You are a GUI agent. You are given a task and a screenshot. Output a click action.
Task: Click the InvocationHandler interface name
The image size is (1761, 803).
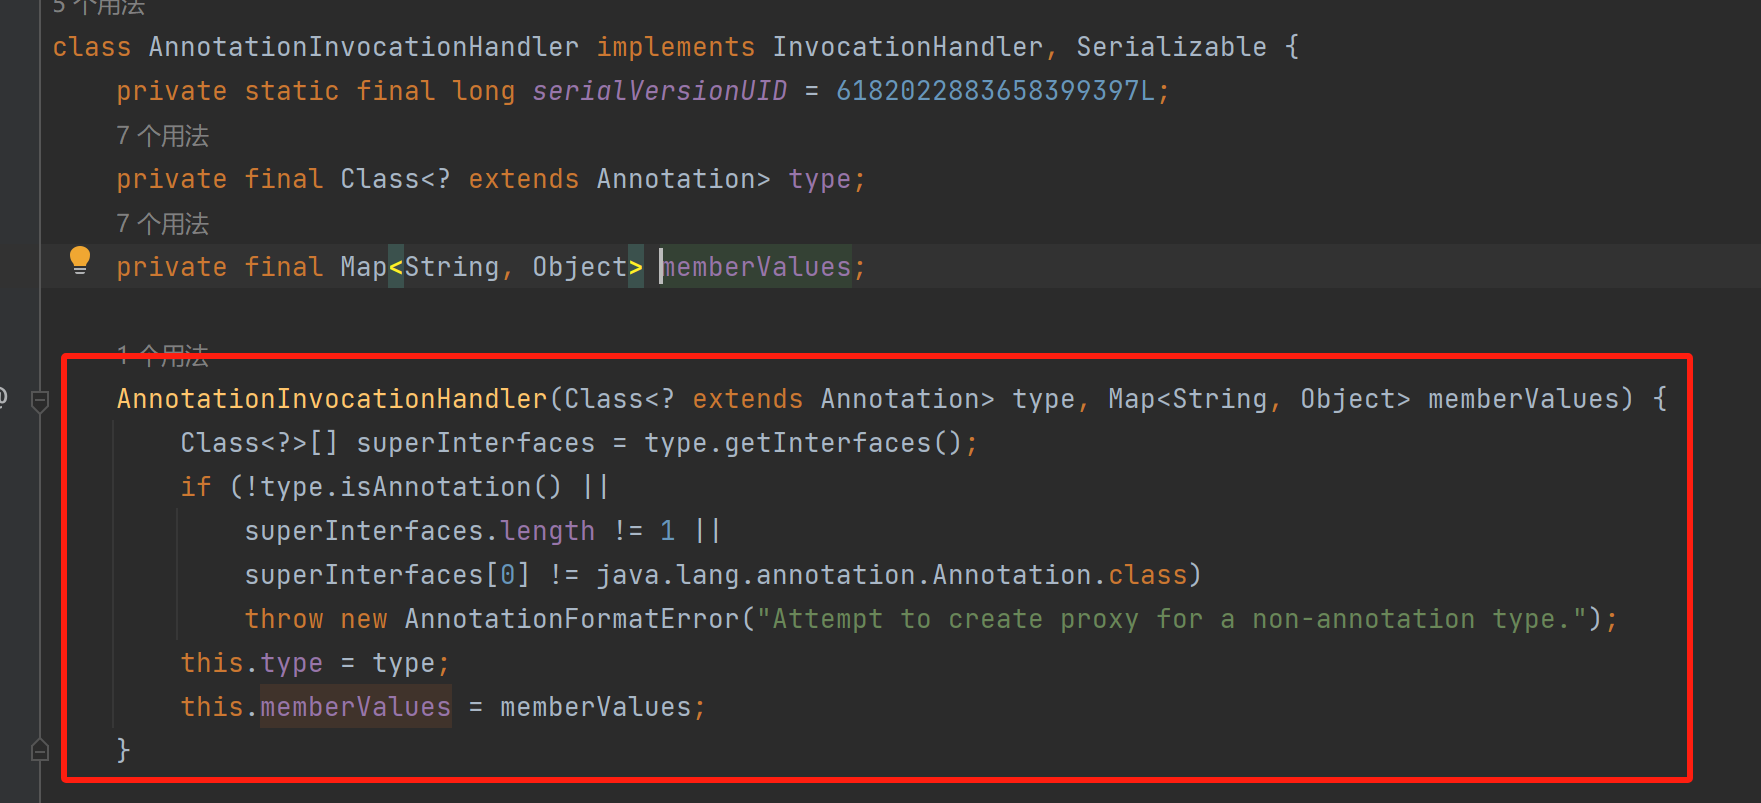pyautogui.click(x=907, y=47)
